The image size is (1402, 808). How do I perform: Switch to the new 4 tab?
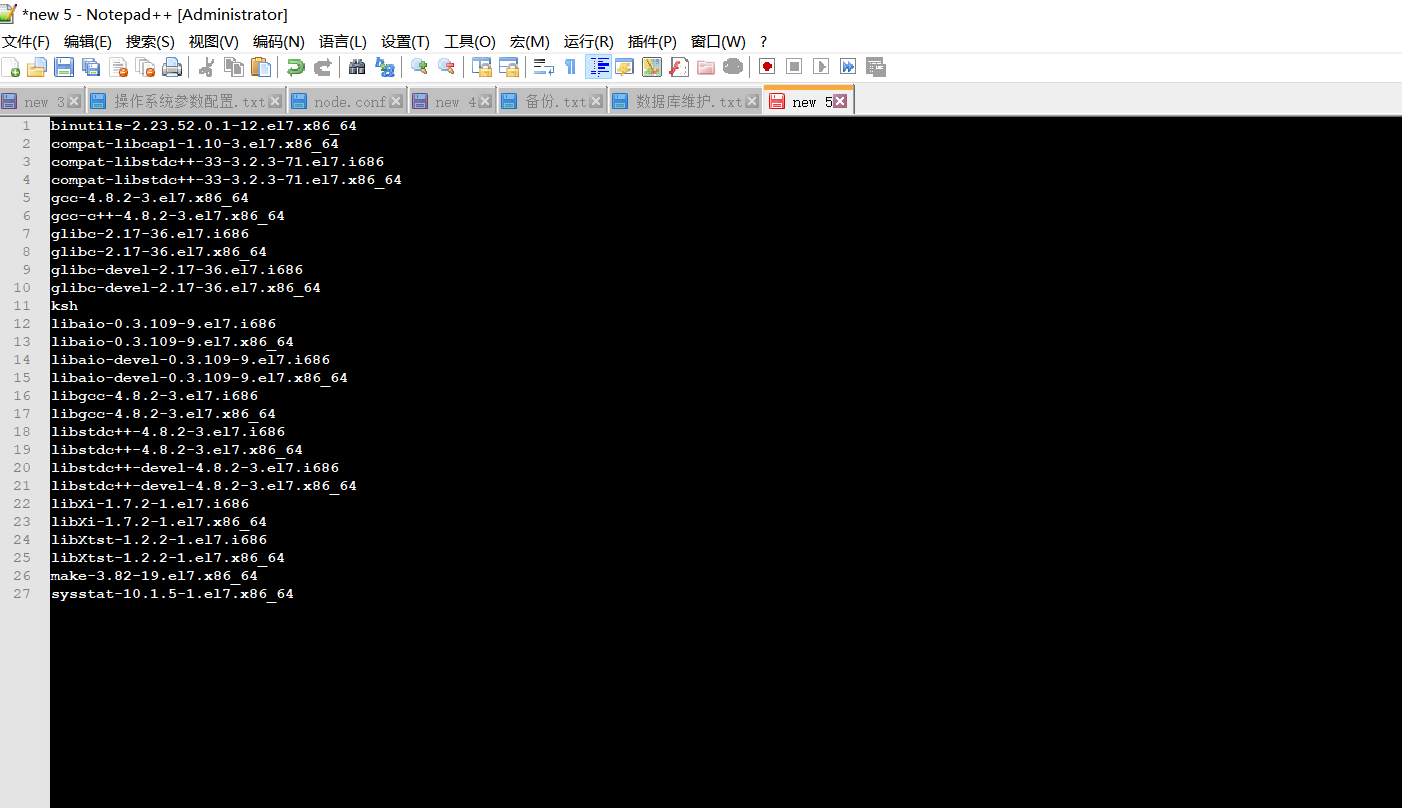451,102
